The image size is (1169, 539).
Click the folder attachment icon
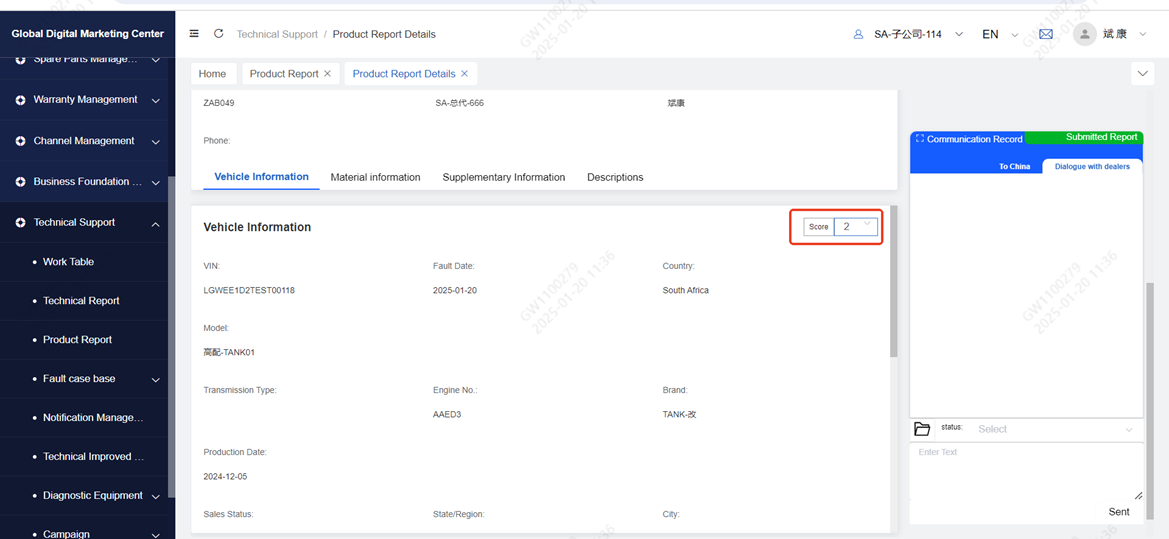click(x=922, y=429)
